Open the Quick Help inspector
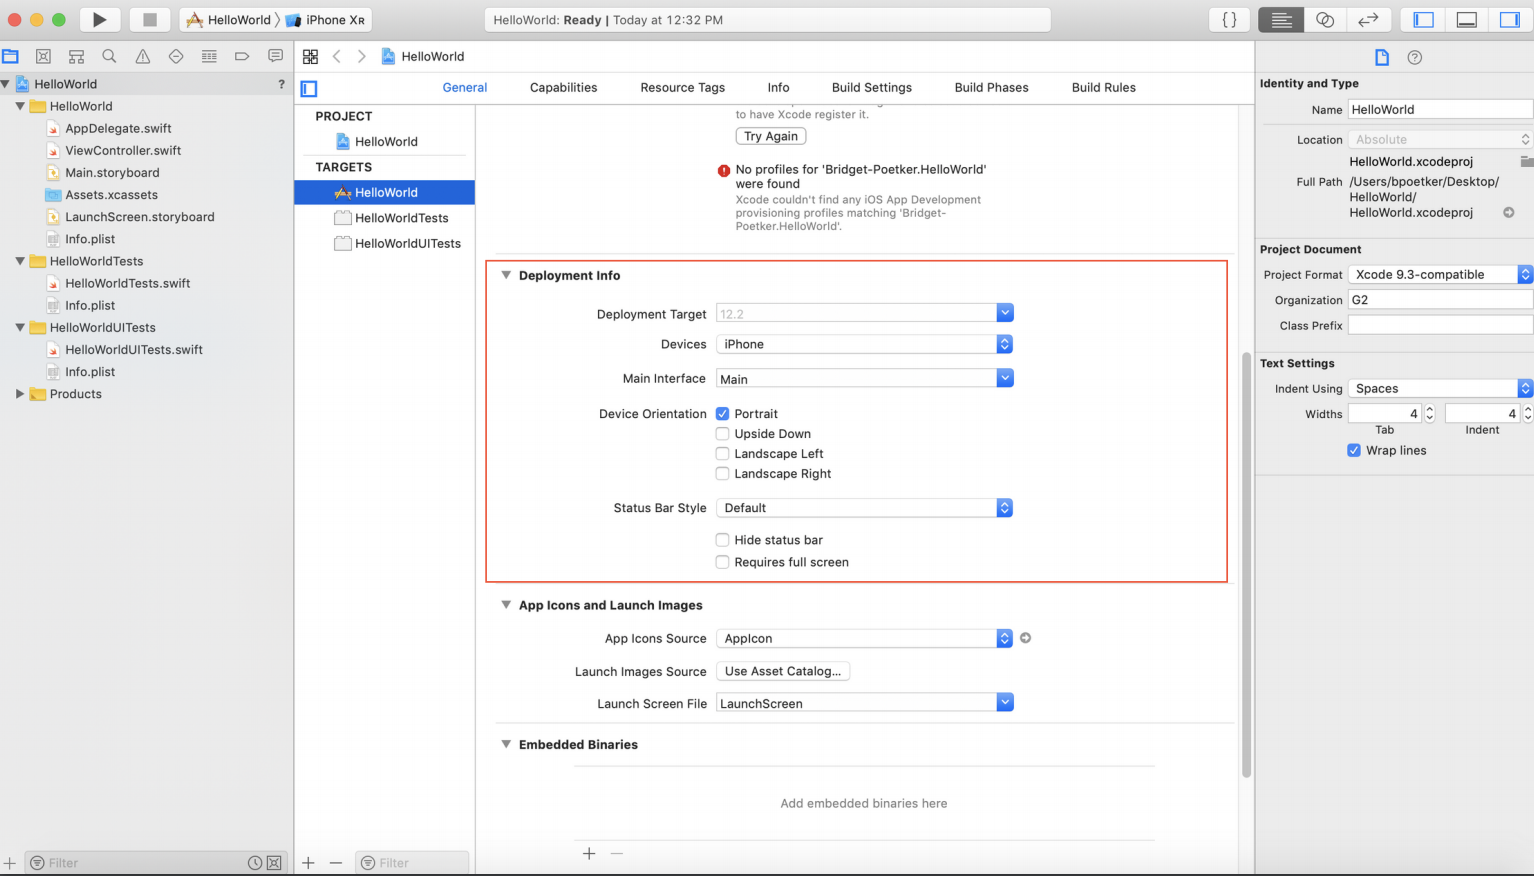Screen dimensions: 1534x876 pyautogui.click(x=1414, y=57)
